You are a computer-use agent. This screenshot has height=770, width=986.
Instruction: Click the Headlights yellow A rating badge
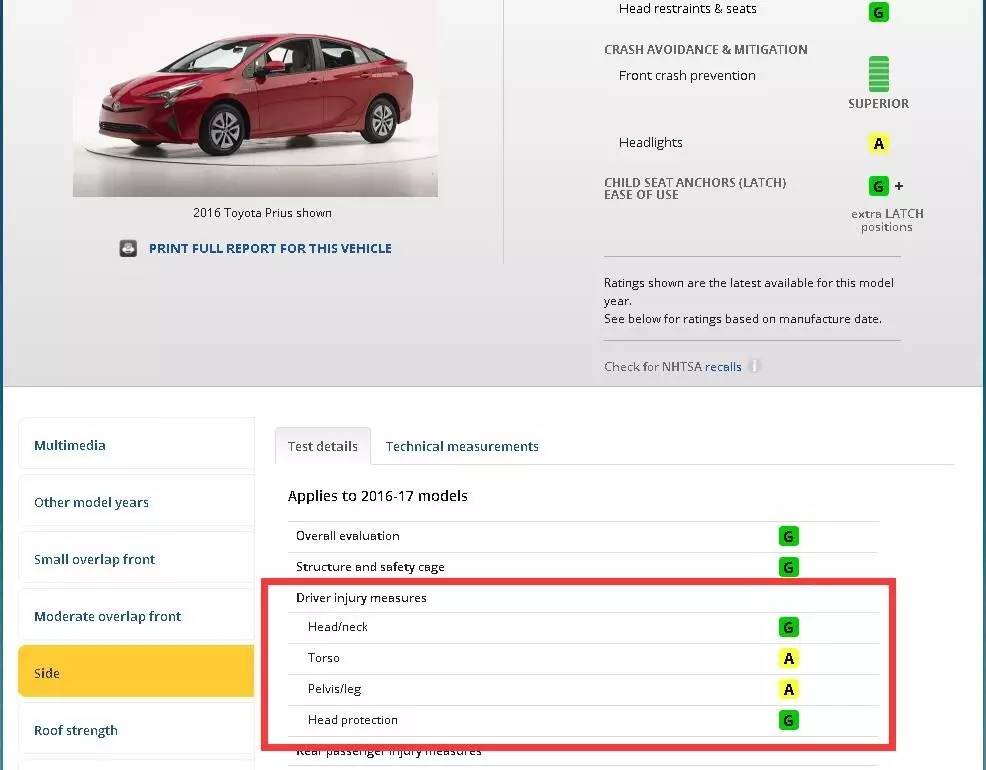878,143
